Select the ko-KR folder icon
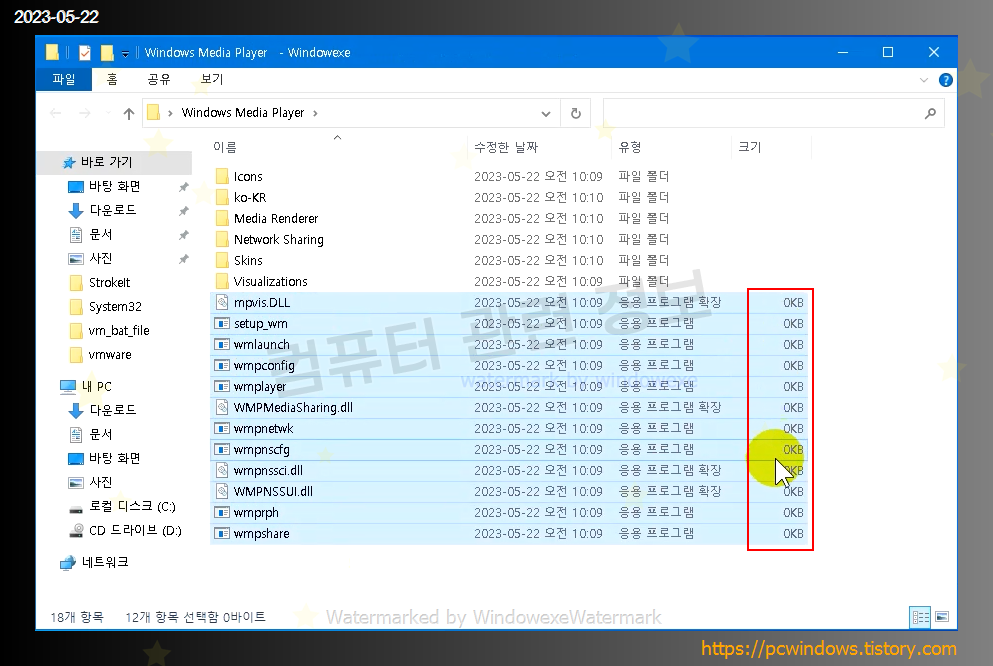993x666 pixels. click(x=222, y=197)
